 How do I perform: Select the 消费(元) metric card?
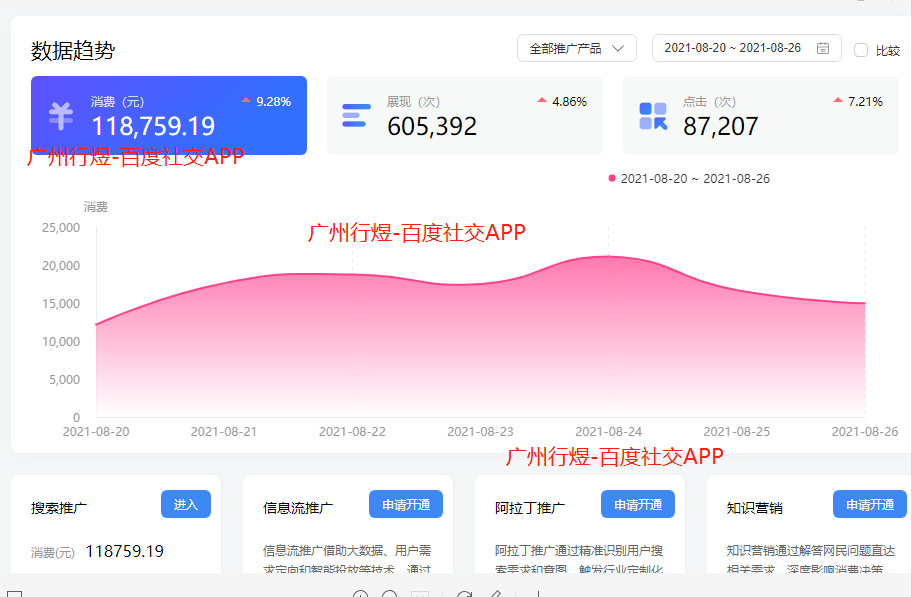169,115
